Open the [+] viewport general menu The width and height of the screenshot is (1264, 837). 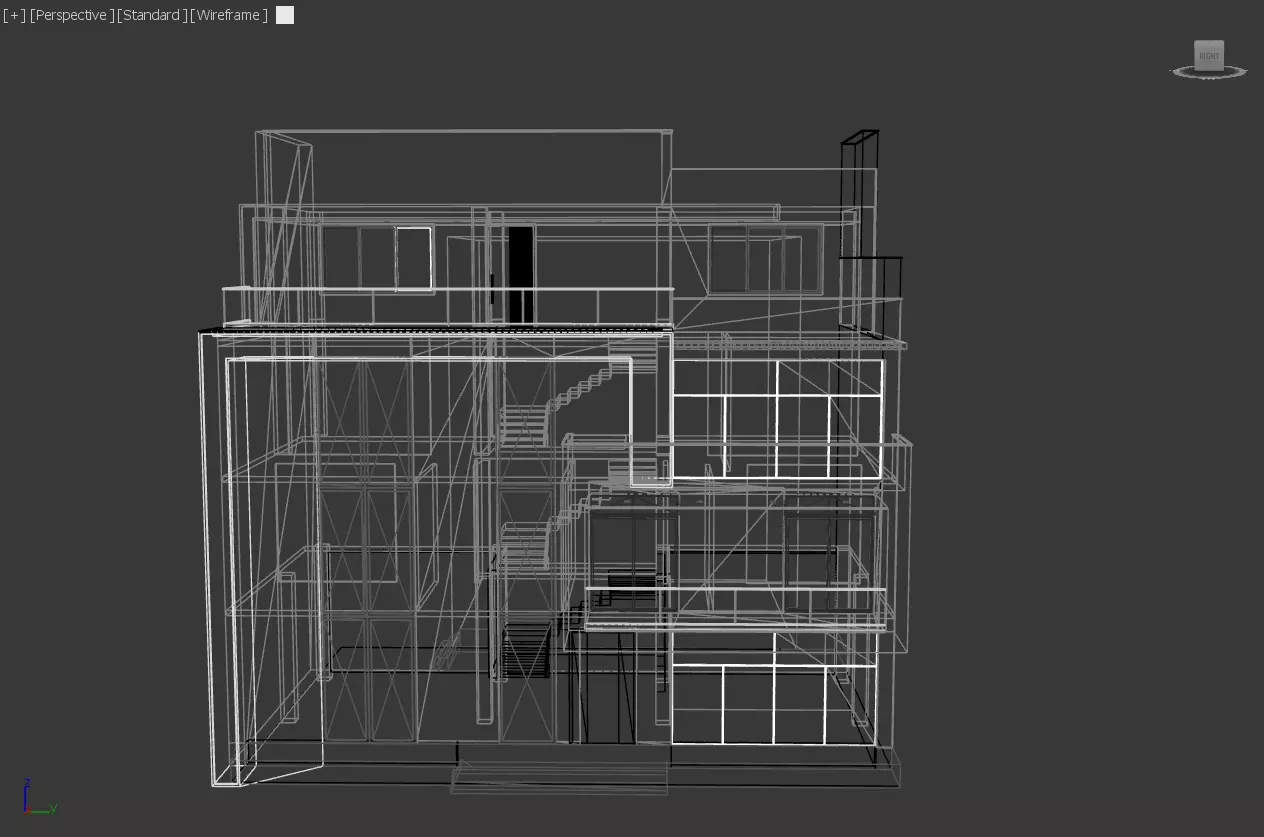pyautogui.click(x=14, y=15)
